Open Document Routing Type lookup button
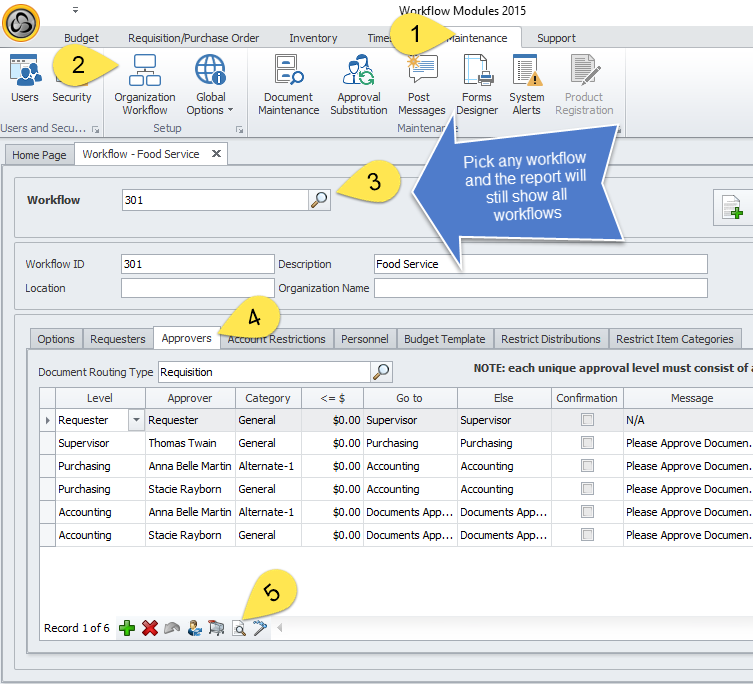Screen dimensions: 753x684 click(x=382, y=372)
